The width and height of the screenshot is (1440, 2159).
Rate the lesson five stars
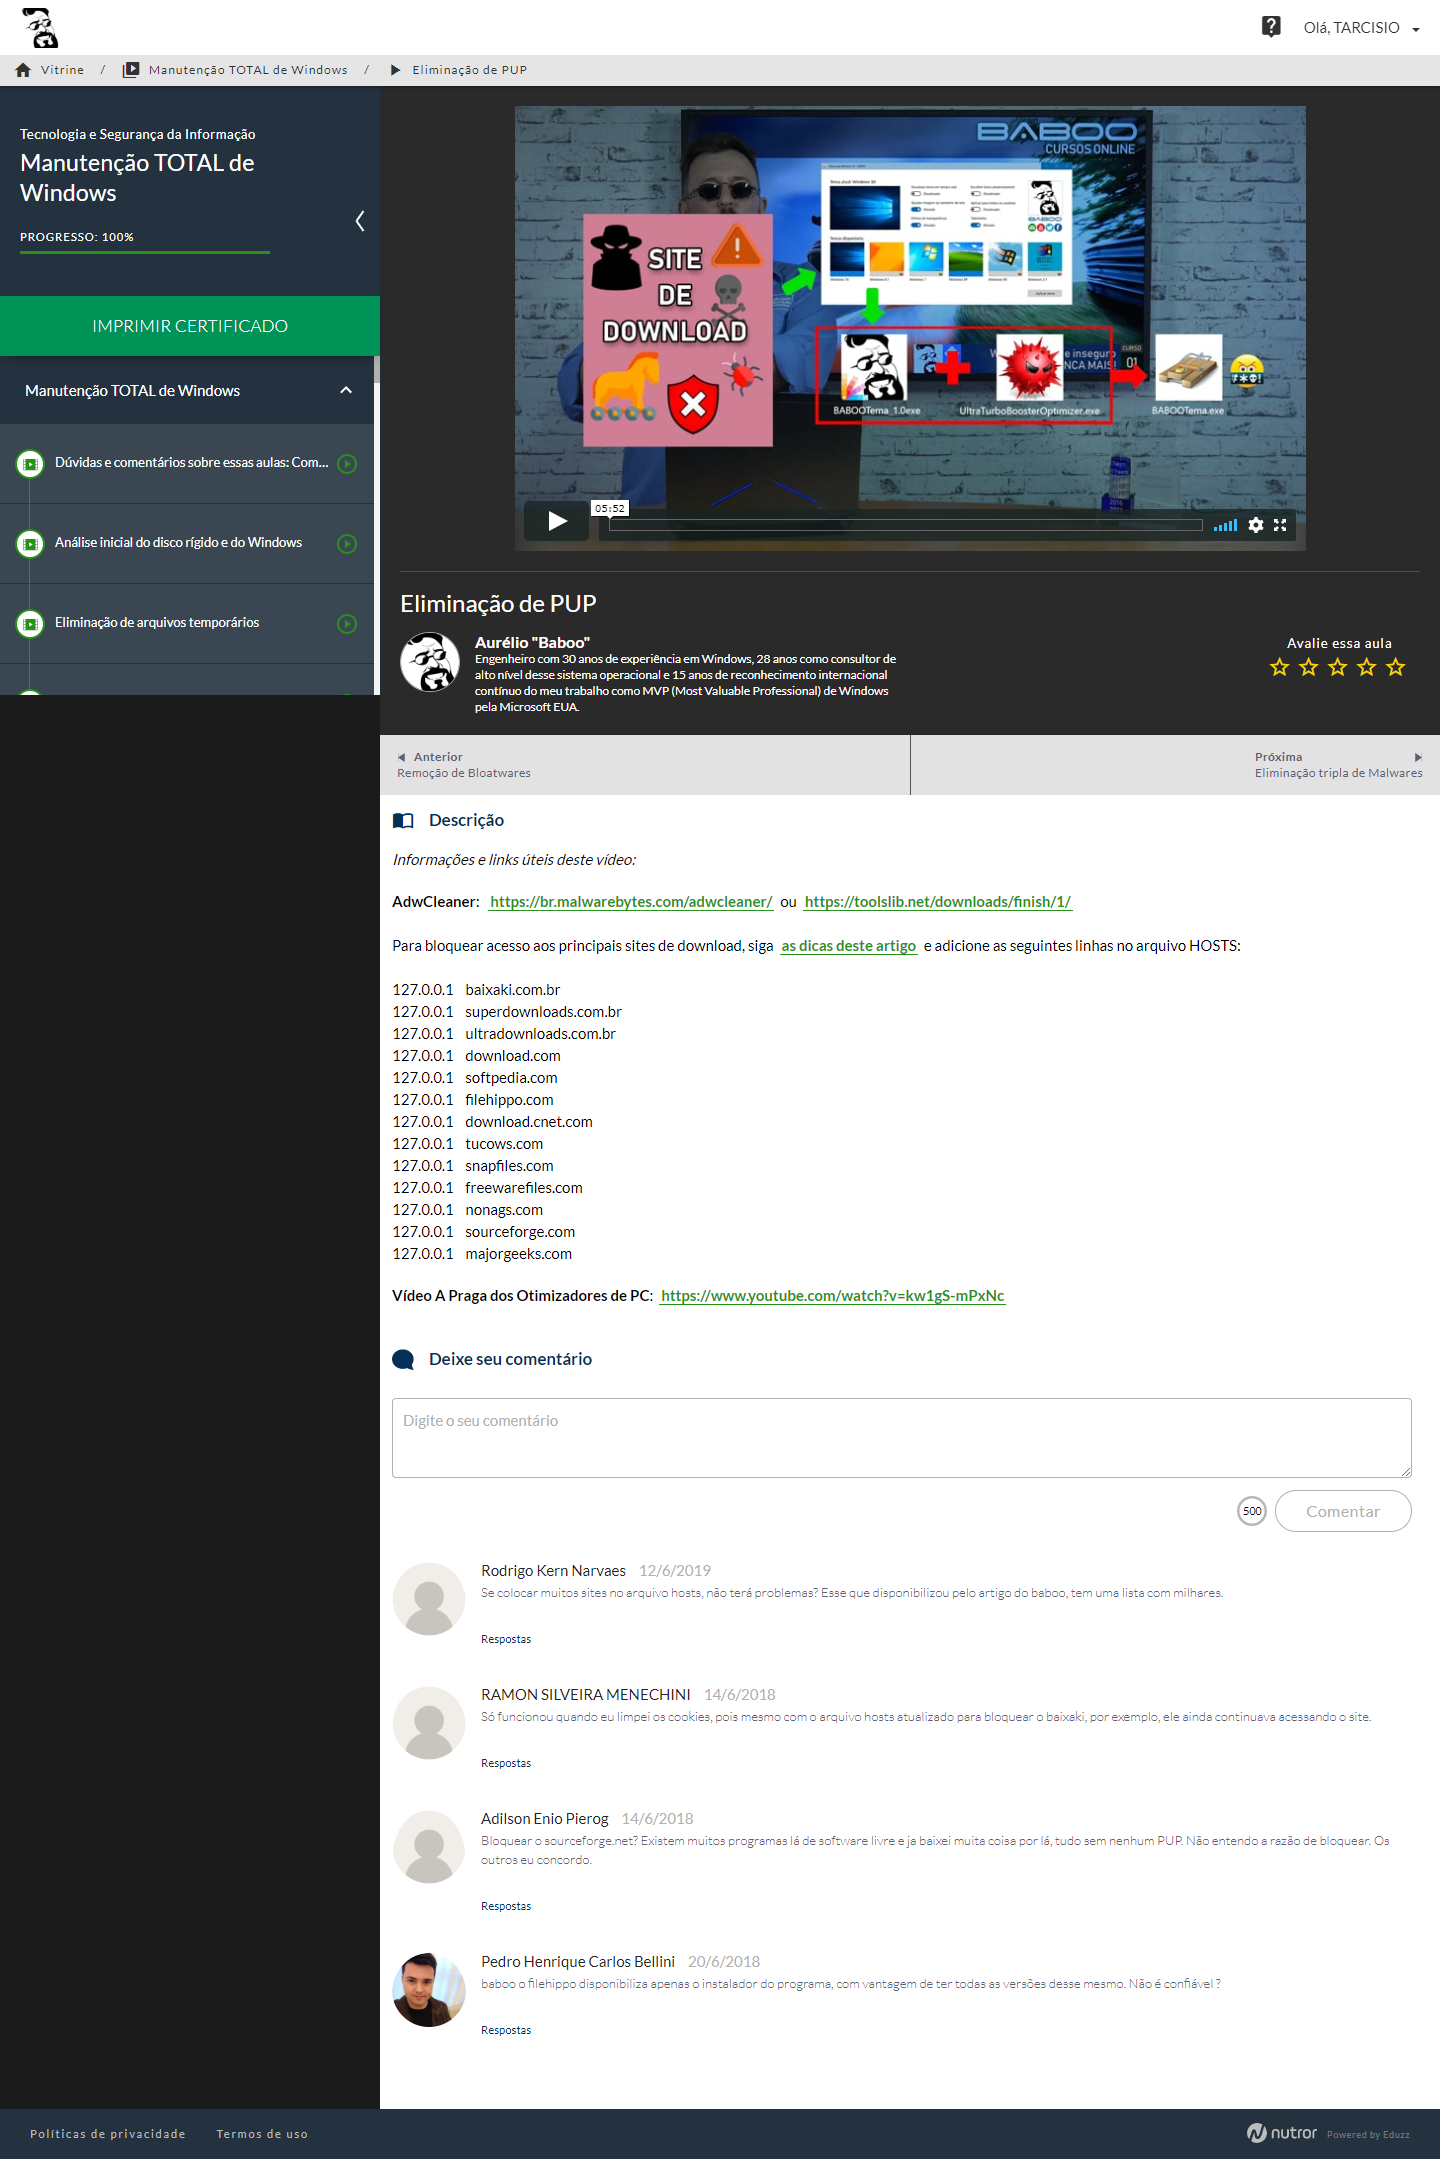(1396, 667)
